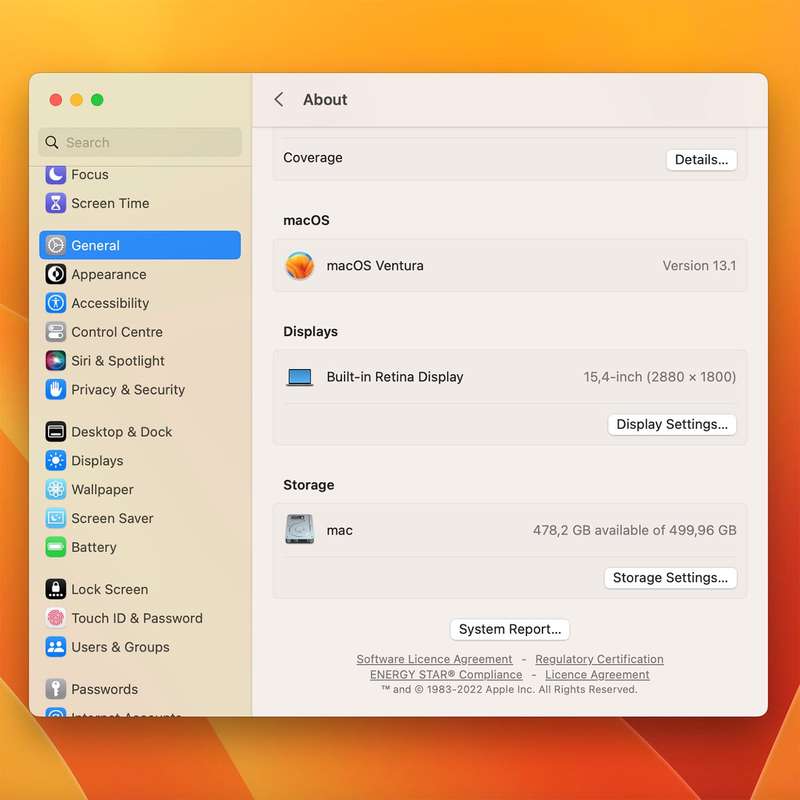Click the mac hard drive icon
Screen dimensions: 800x800
299,529
